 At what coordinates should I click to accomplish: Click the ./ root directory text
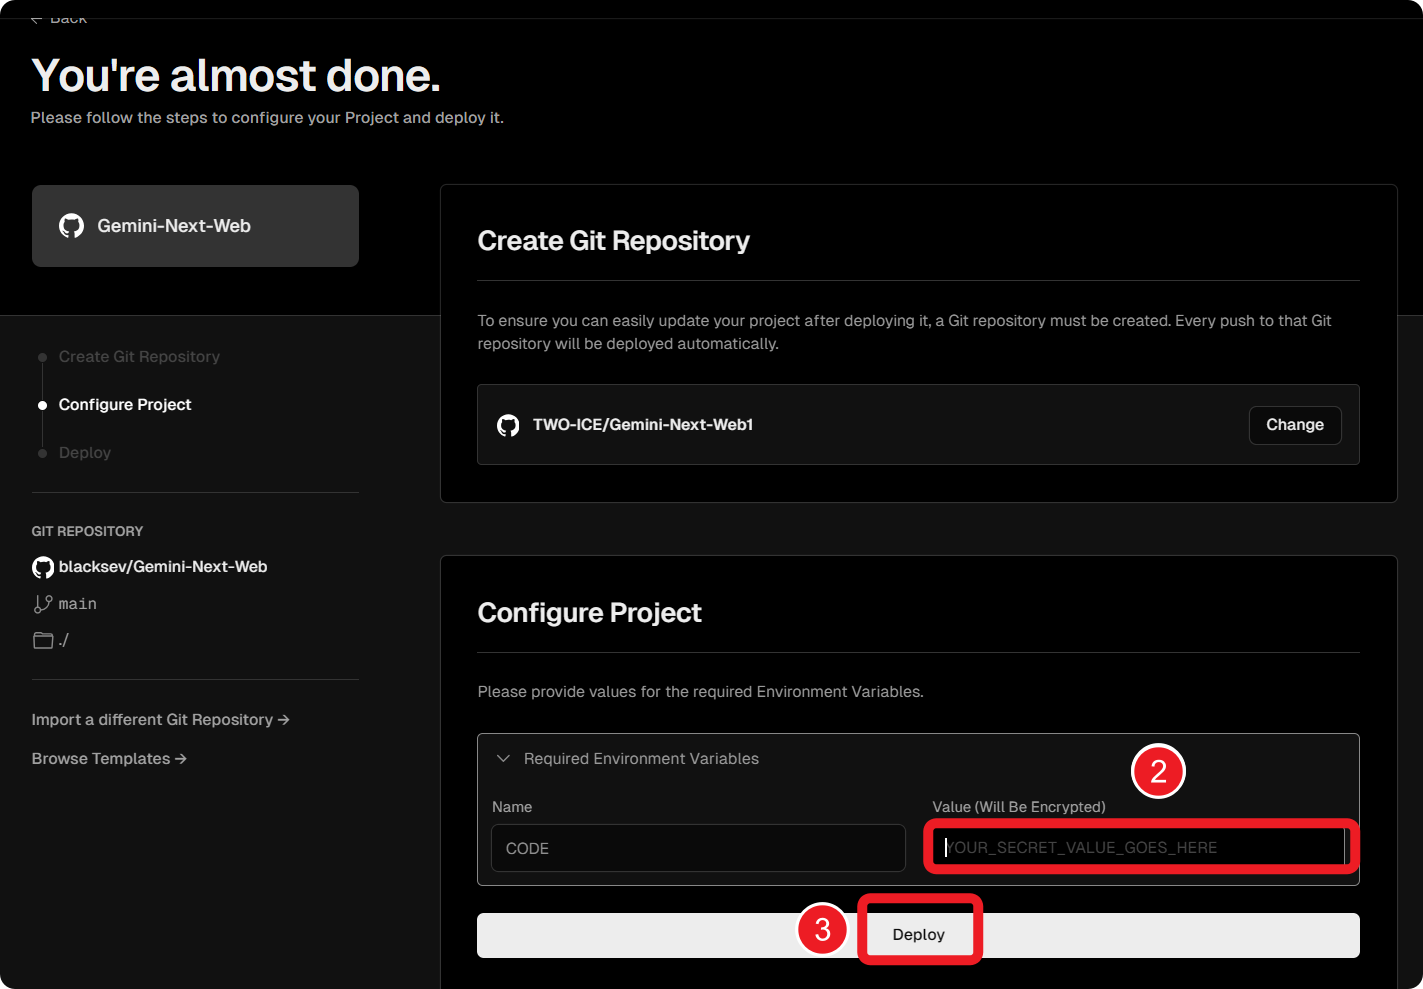(x=64, y=640)
